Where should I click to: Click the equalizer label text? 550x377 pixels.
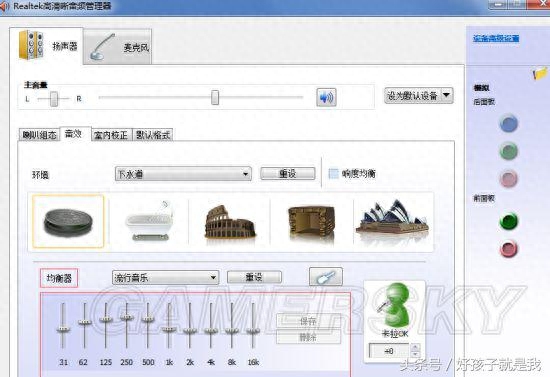coord(59,278)
